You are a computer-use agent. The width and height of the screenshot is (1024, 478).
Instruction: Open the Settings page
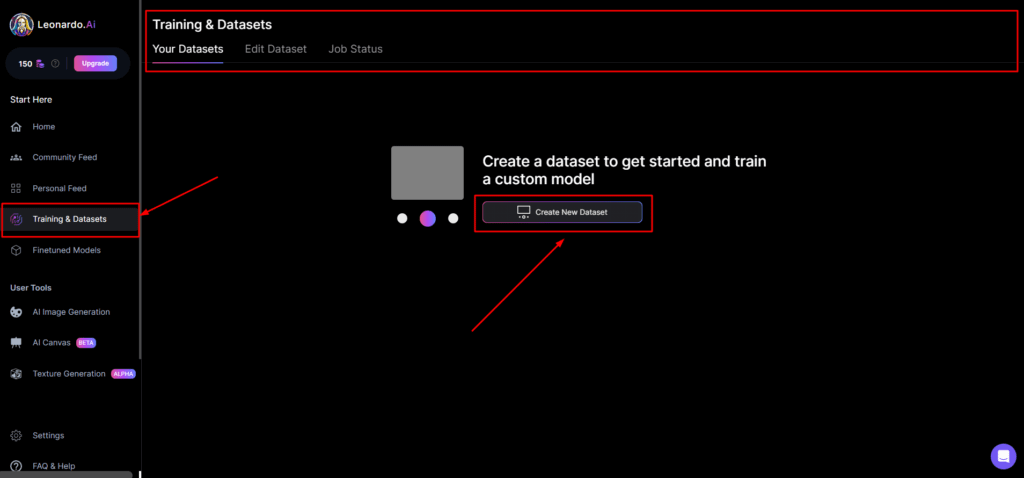pyautogui.click(x=48, y=435)
